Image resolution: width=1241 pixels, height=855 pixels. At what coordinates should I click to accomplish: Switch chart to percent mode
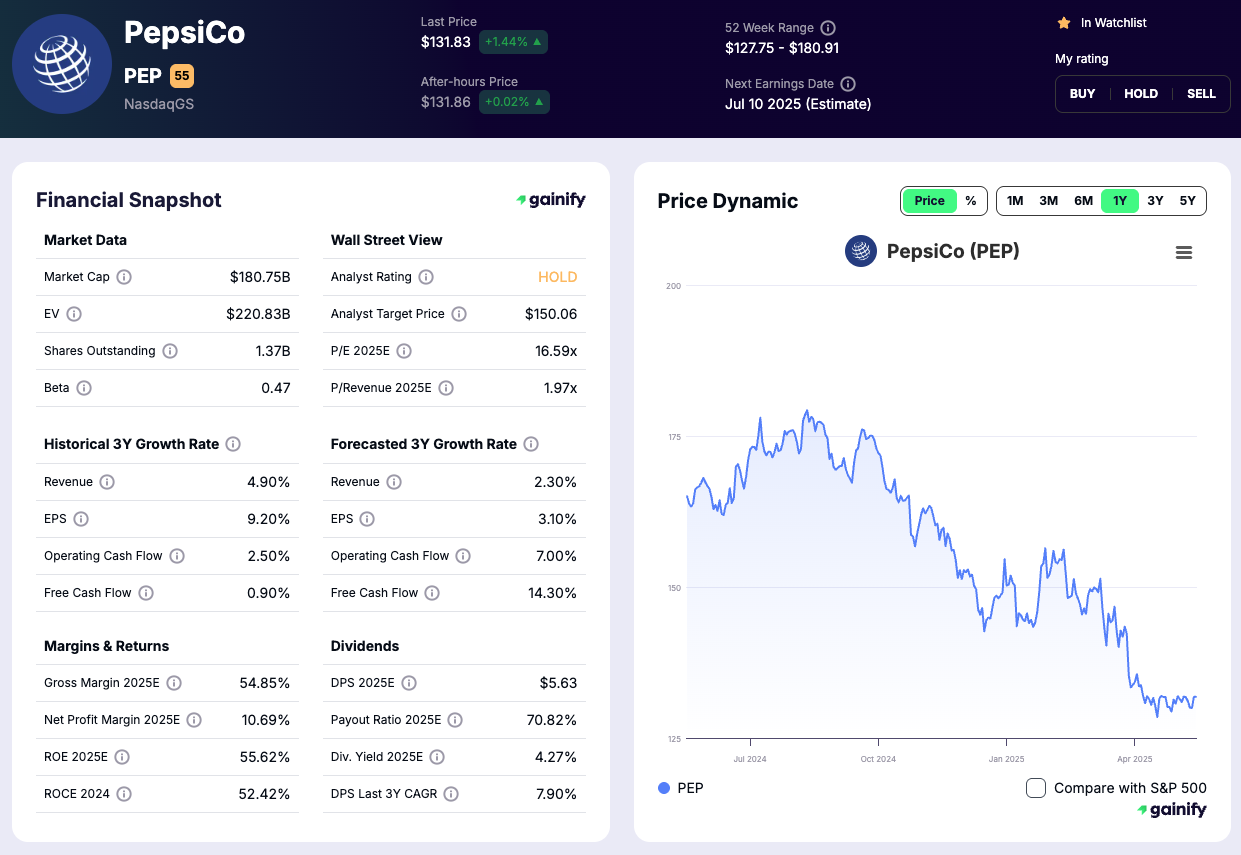tap(970, 201)
